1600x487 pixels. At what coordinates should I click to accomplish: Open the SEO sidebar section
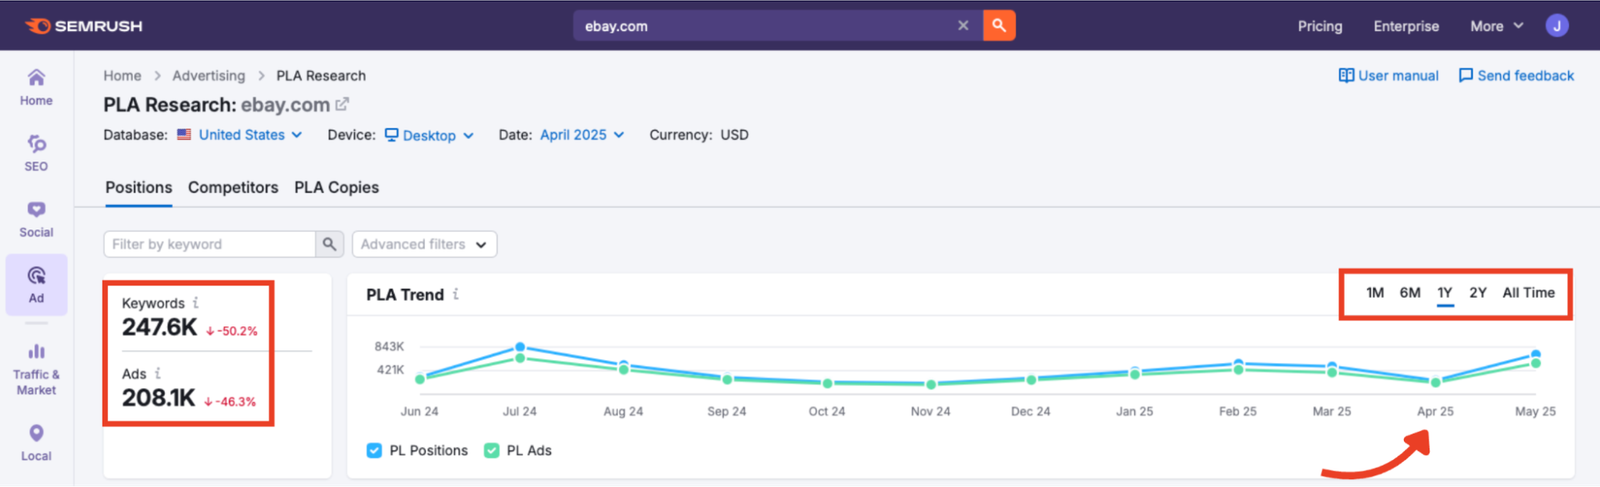[36, 153]
